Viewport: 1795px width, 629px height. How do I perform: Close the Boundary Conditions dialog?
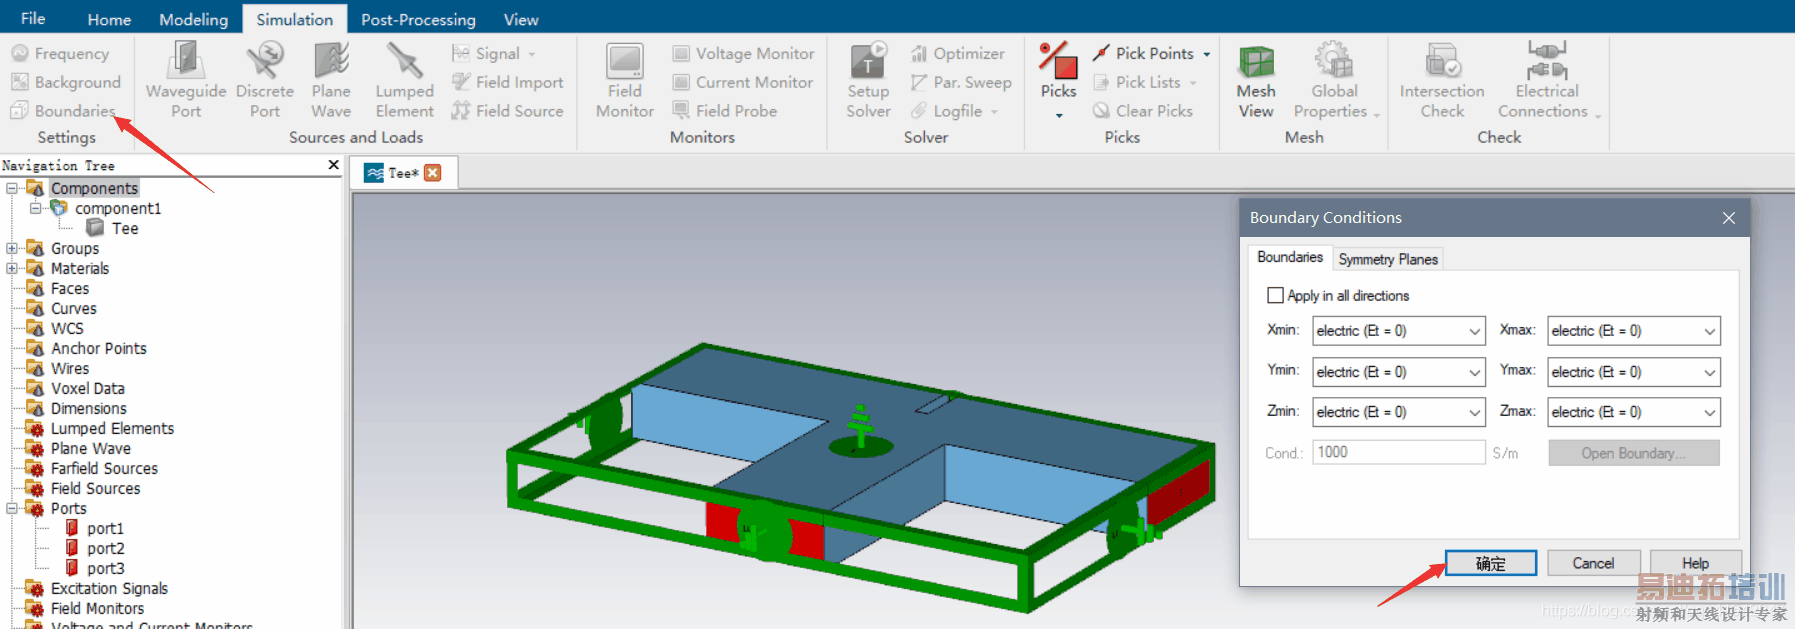click(1729, 218)
